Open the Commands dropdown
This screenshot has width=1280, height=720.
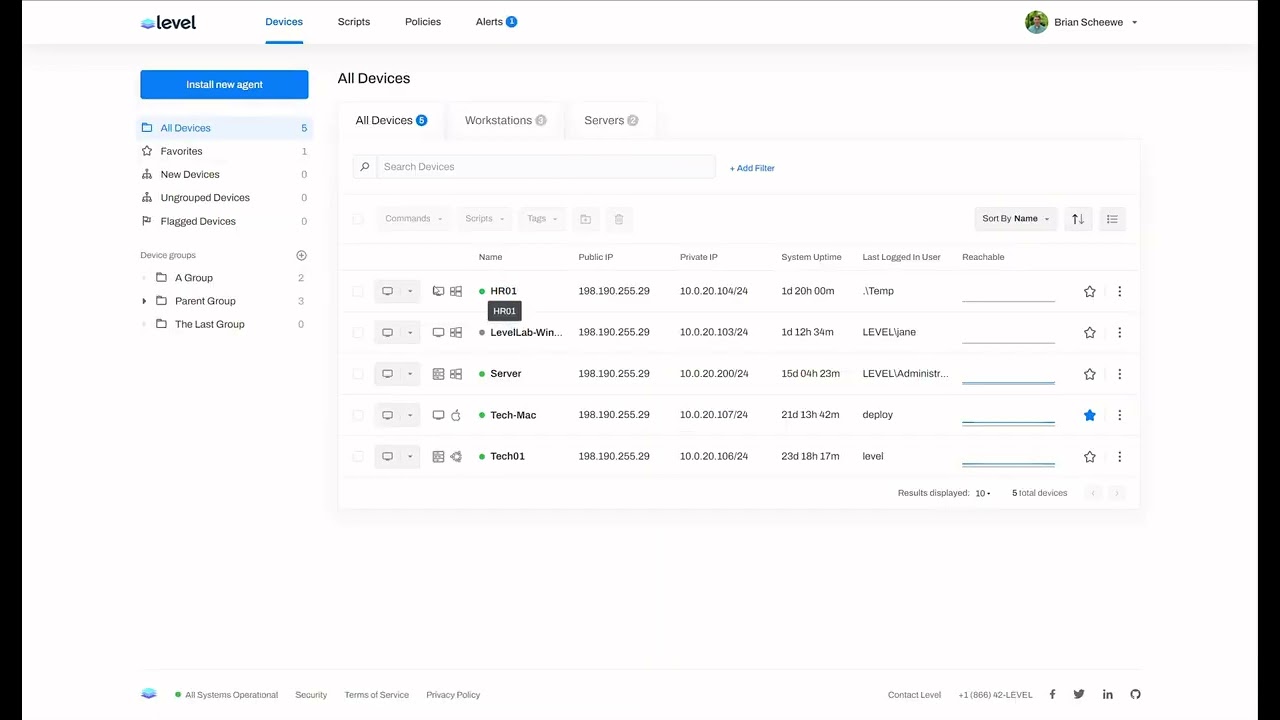pos(413,219)
